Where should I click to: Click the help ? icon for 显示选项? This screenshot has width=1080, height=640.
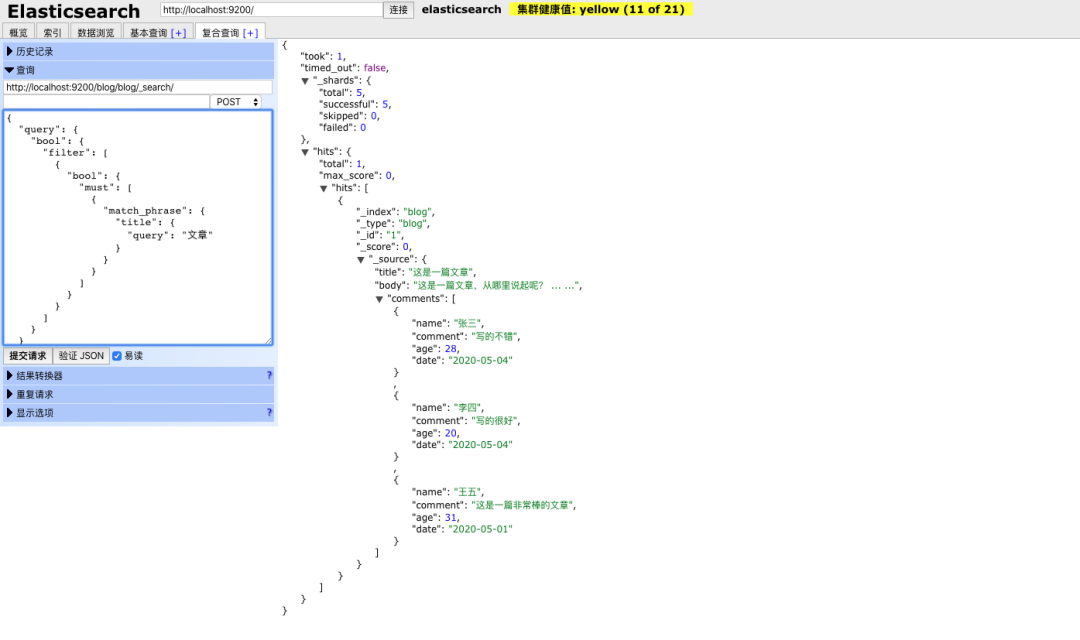point(269,413)
